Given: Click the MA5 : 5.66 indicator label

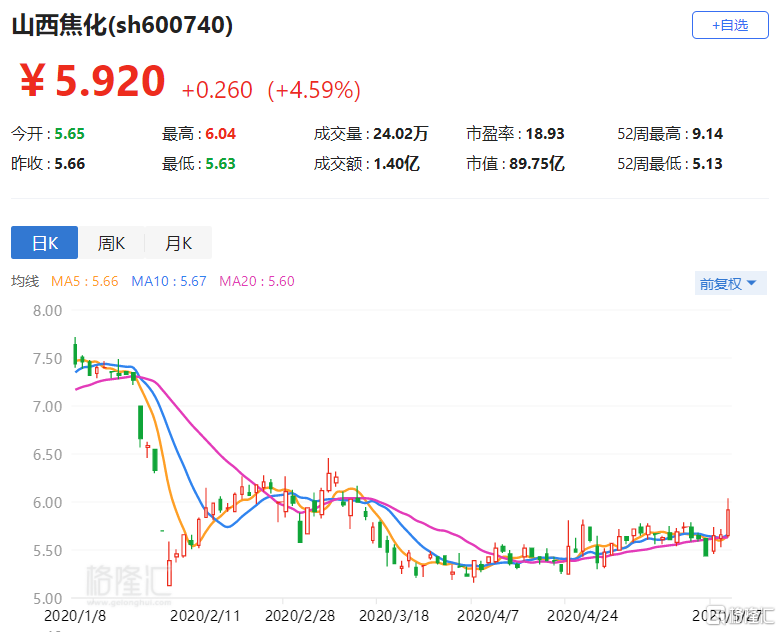Looking at the screenshot, I should 85,281.
